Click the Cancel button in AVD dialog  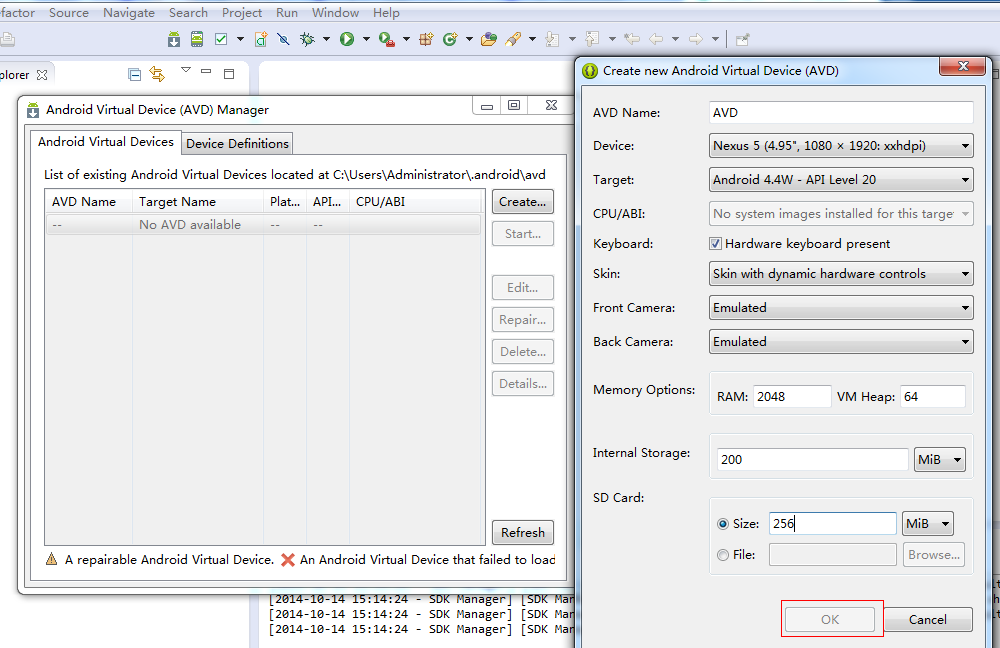[x=928, y=619]
